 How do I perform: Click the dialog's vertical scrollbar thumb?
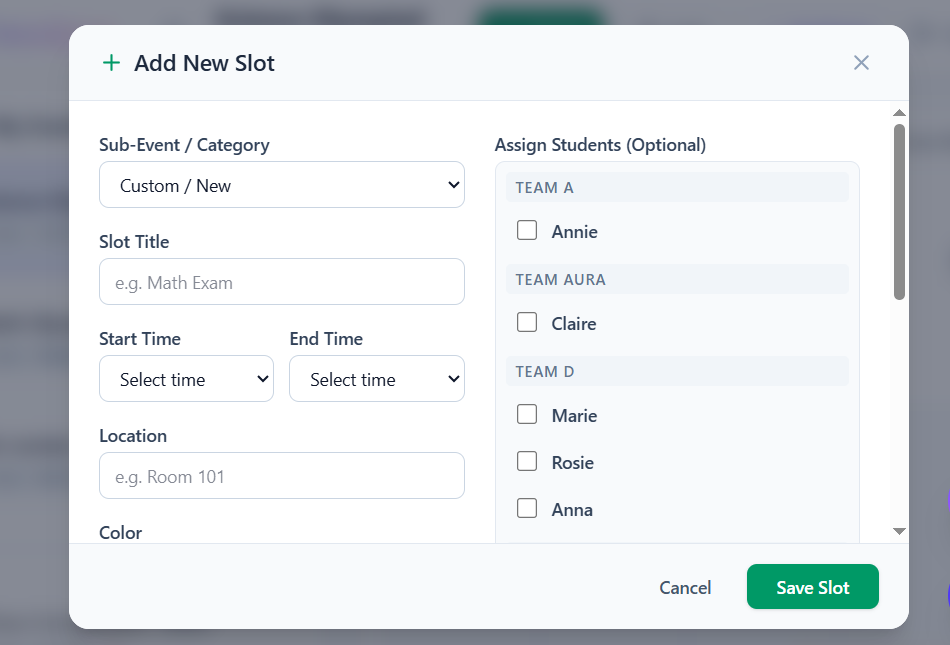pos(899,210)
